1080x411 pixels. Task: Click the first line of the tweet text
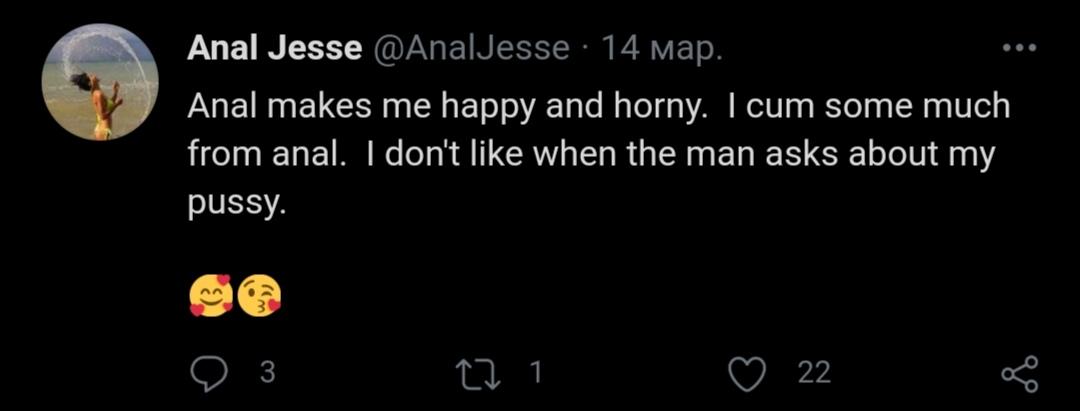click(598, 106)
